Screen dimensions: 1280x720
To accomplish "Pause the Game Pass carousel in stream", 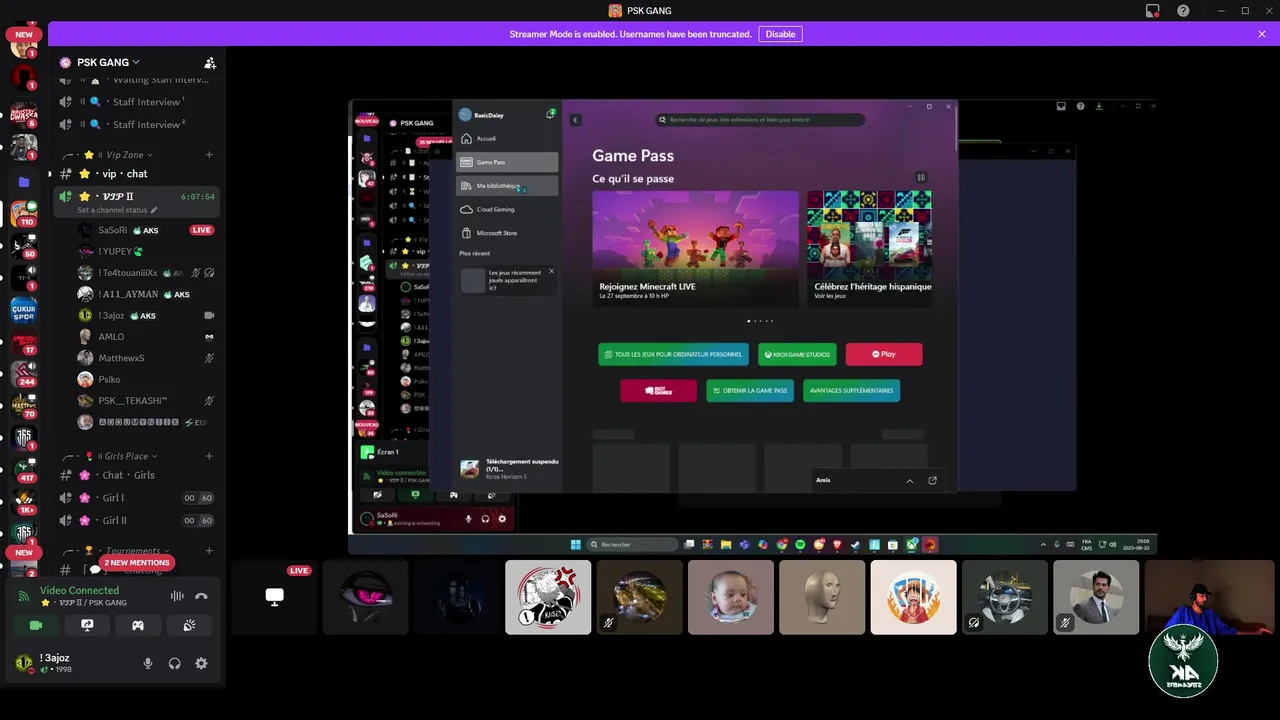I will (921, 177).
